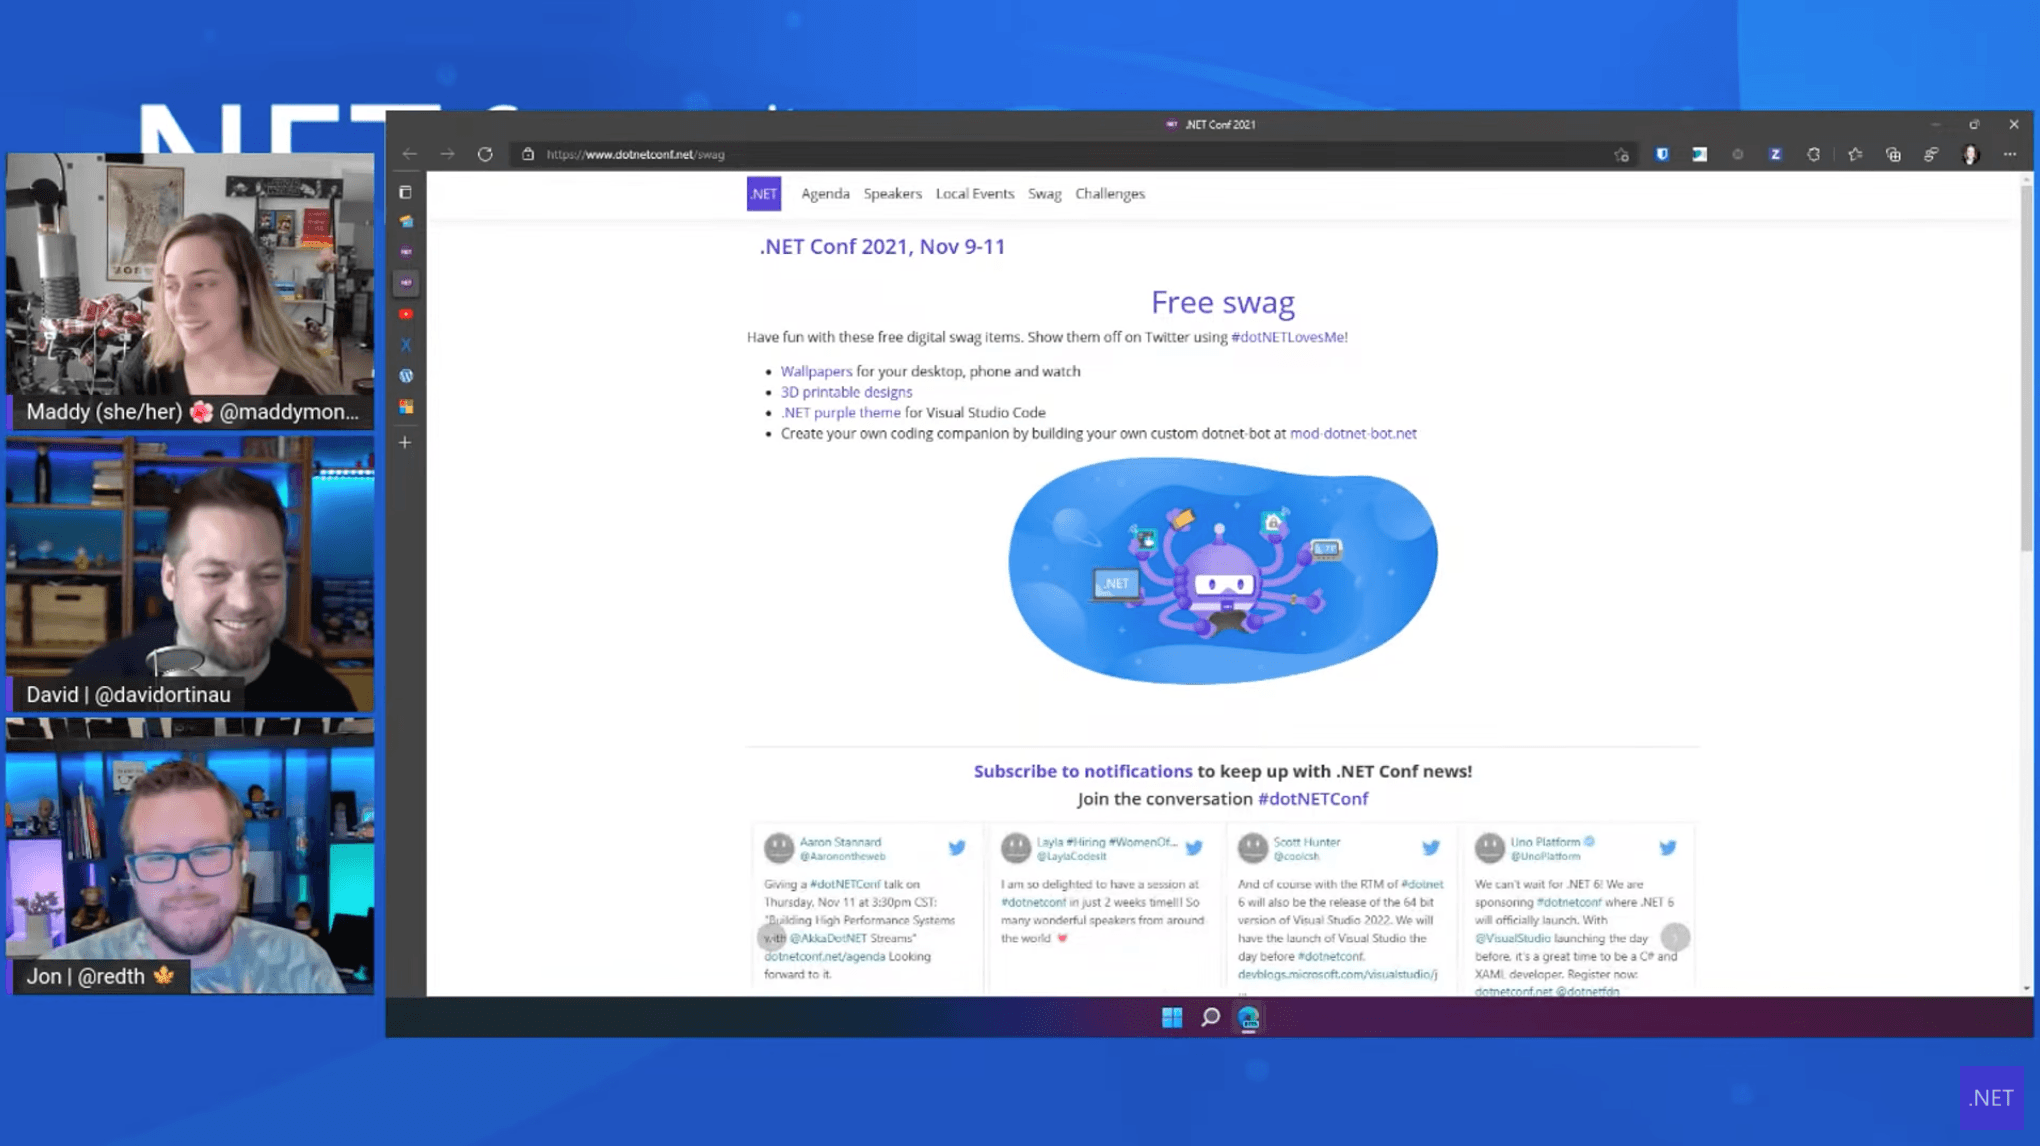Add this page to favorites (star icon)
The width and height of the screenshot is (2040, 1146).
[x=1621, y=155]
